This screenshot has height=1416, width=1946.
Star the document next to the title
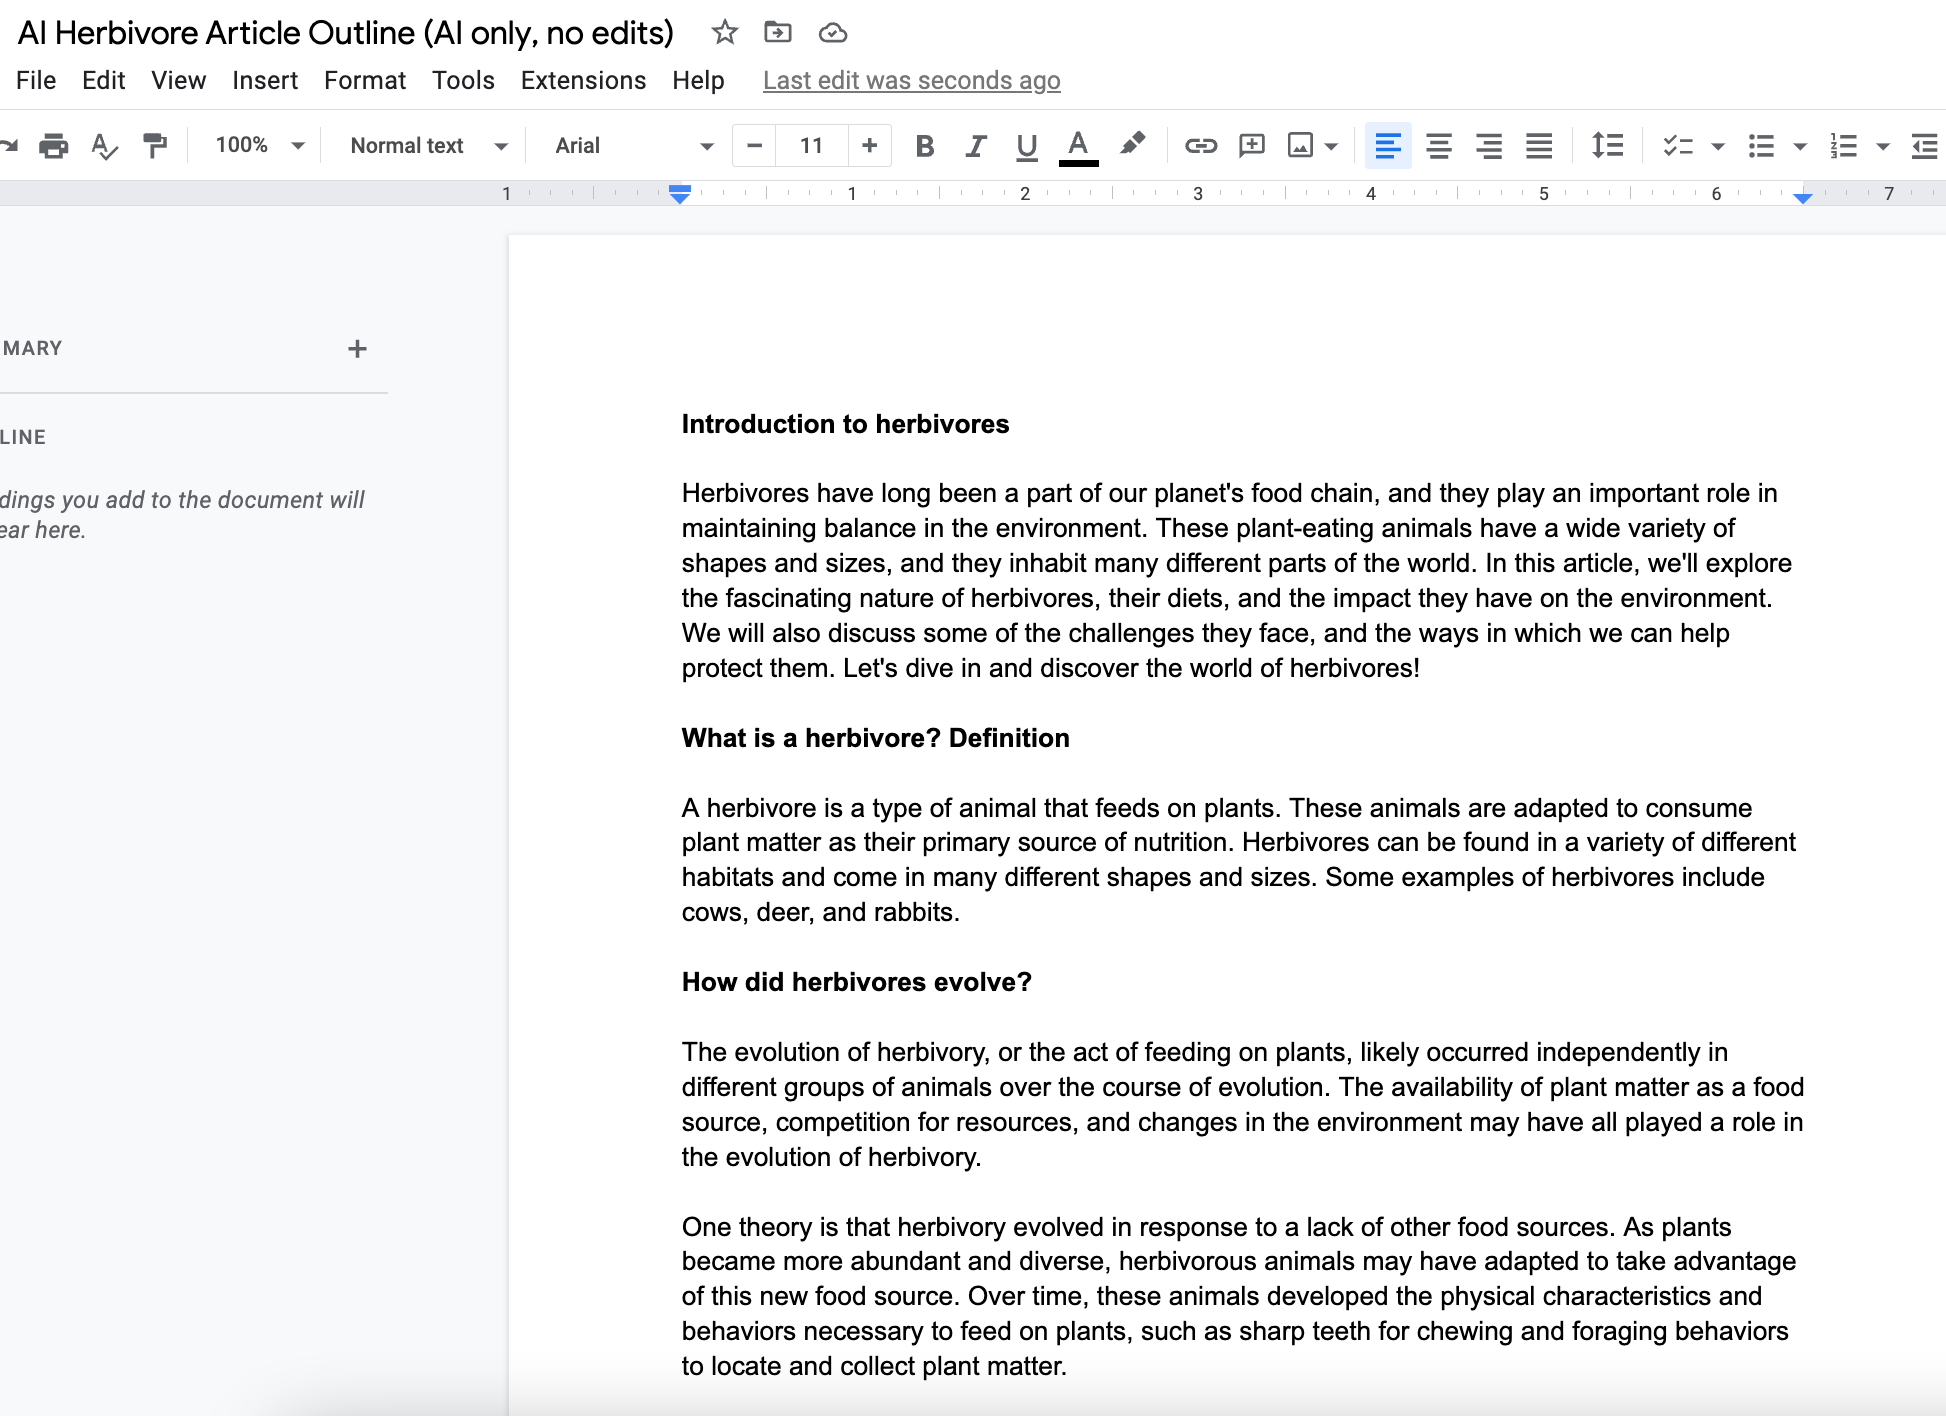click(725, 33)
